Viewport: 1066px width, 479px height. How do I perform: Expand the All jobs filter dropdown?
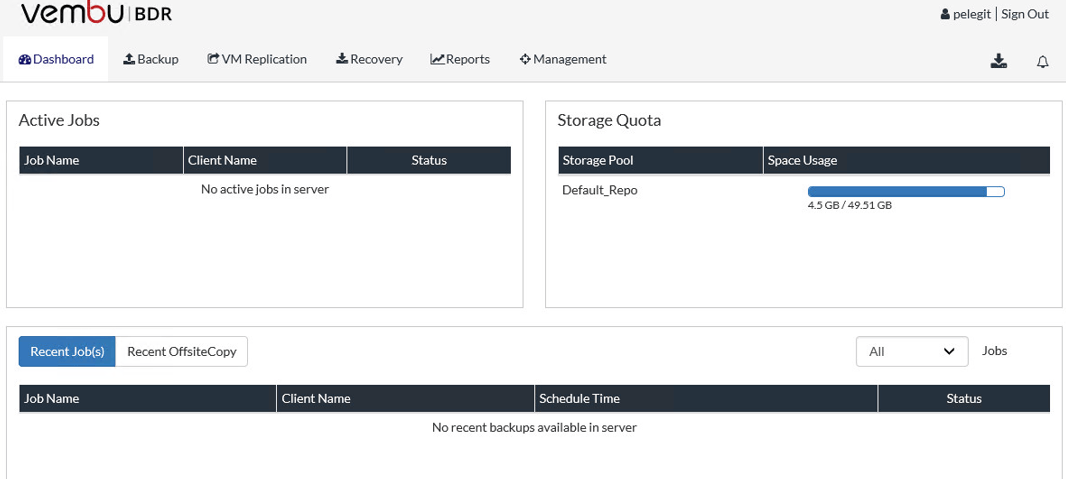[912, 351]
